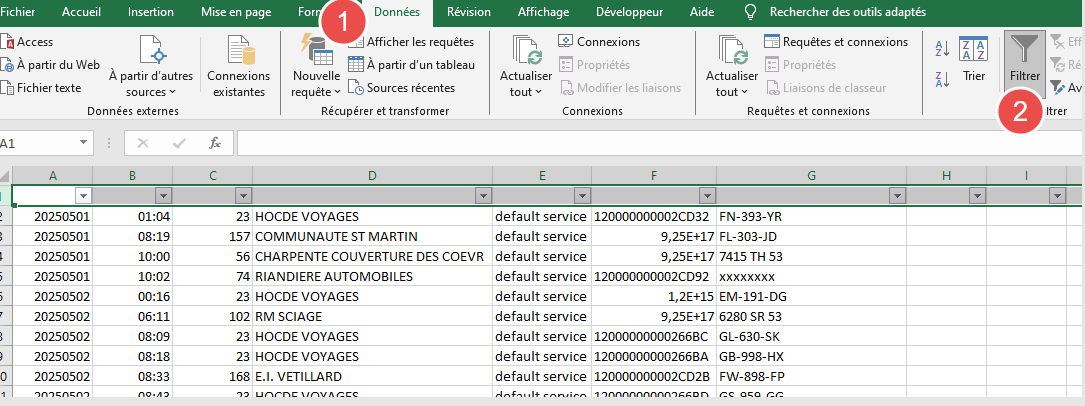Screen dimensions: 1085x406
Task: Open the Insertion ribbon tab
Action: [151, 12]
